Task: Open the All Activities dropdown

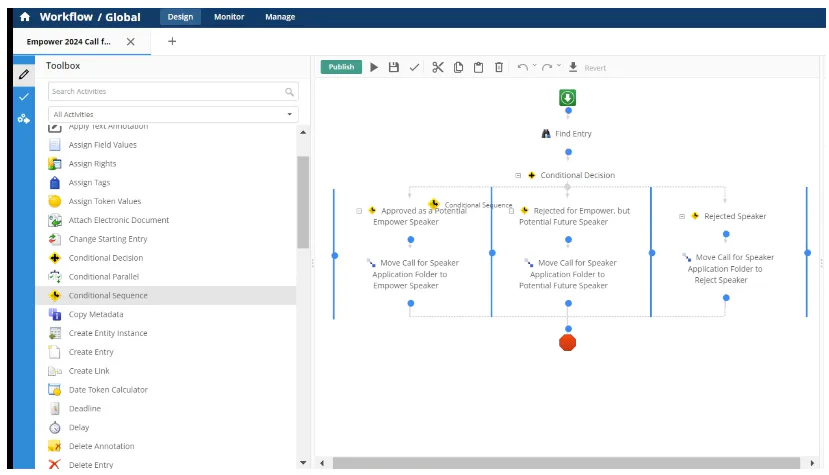Action: pos(173,114)
